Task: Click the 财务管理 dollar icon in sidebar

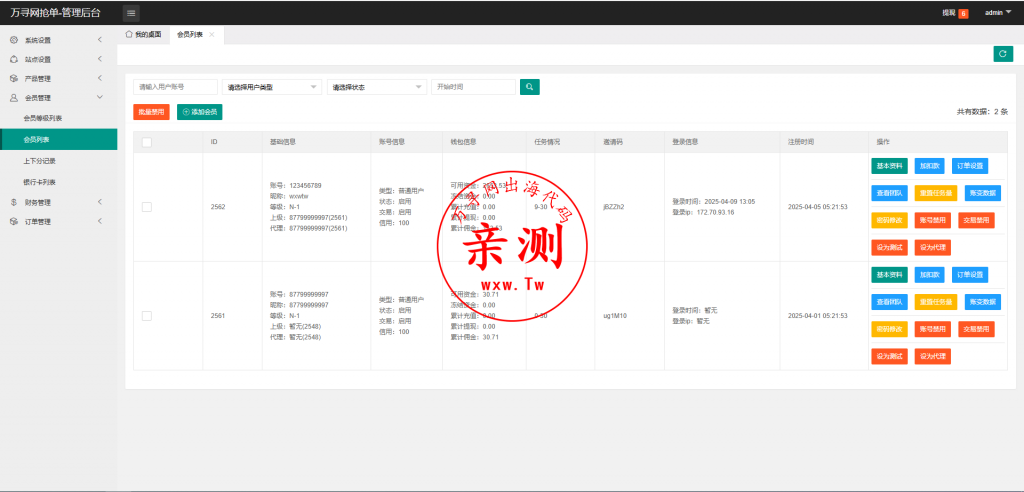Action: click(14, 203)
